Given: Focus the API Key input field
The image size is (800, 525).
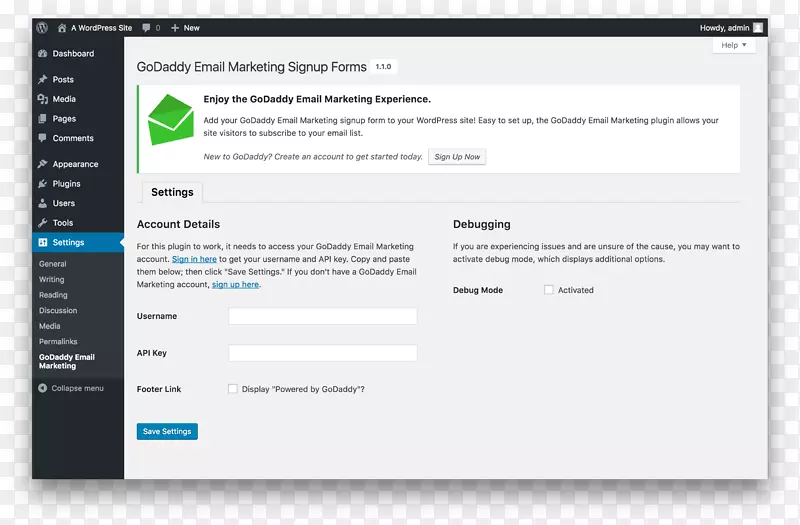Looking at the screenshot, I should click(x=322, y=353).
